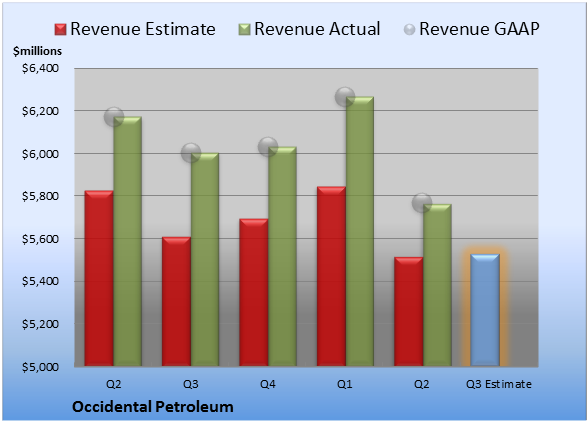Click the '$5,000' axis value
The height and width of the screenshot is (422, 588).
pyautogui.click(x=40, y=366)
